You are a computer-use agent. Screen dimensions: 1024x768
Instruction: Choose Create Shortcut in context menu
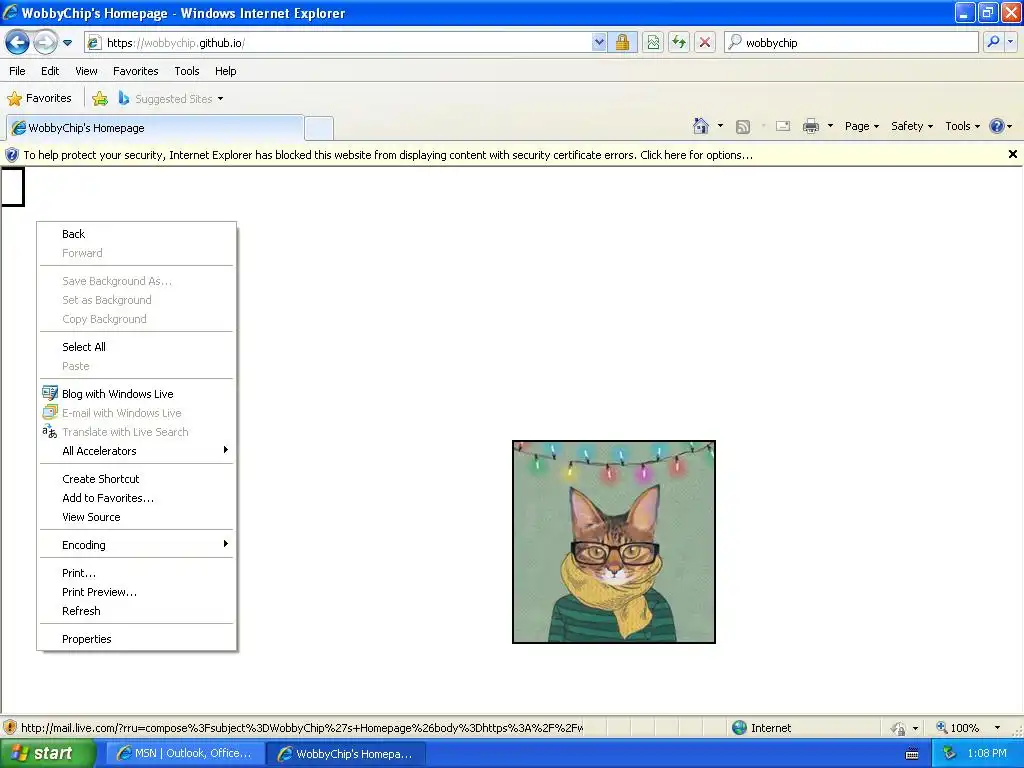[x=136, y=479]
